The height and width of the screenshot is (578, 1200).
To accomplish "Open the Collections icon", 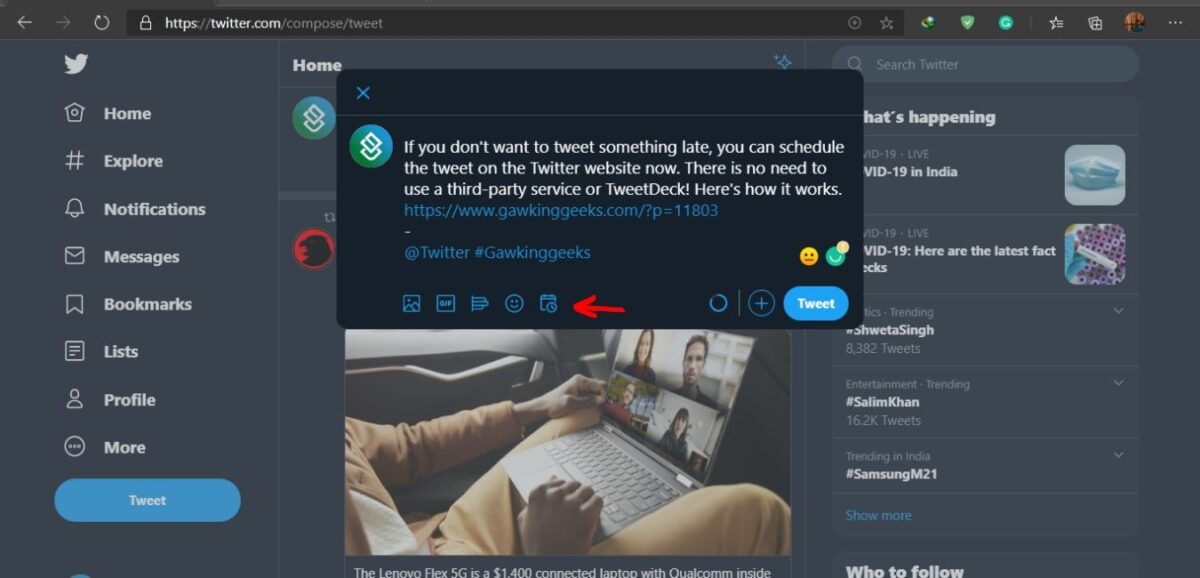I will coord(1096,22).
